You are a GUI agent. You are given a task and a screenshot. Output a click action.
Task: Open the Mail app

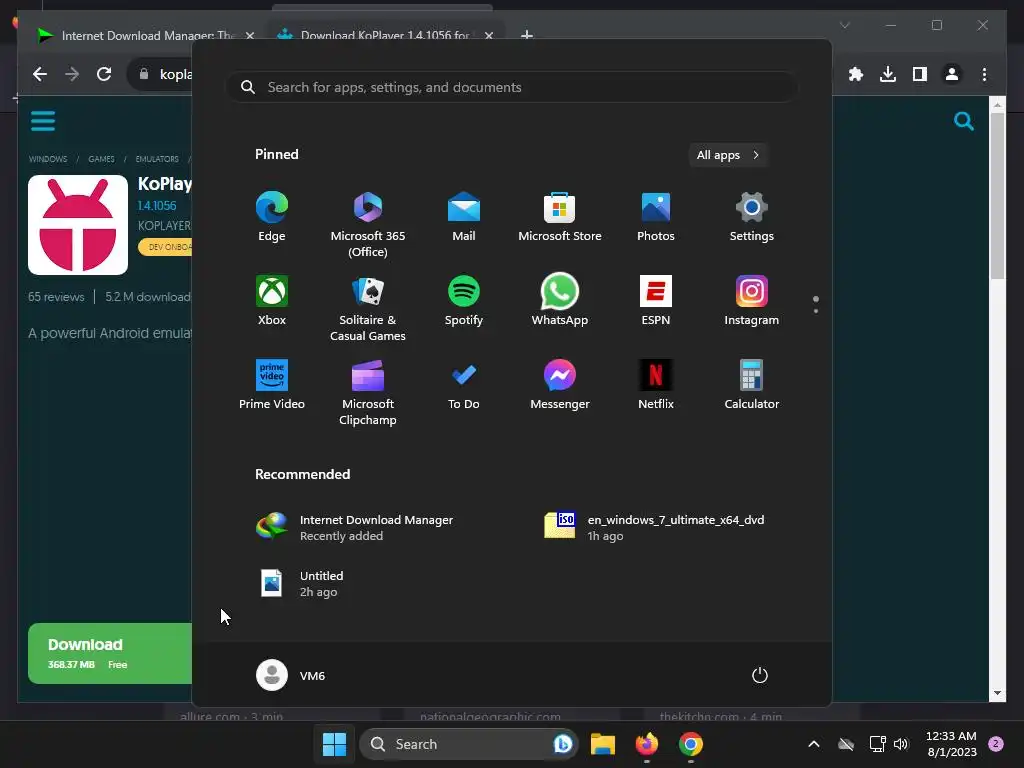click(464, 217)
